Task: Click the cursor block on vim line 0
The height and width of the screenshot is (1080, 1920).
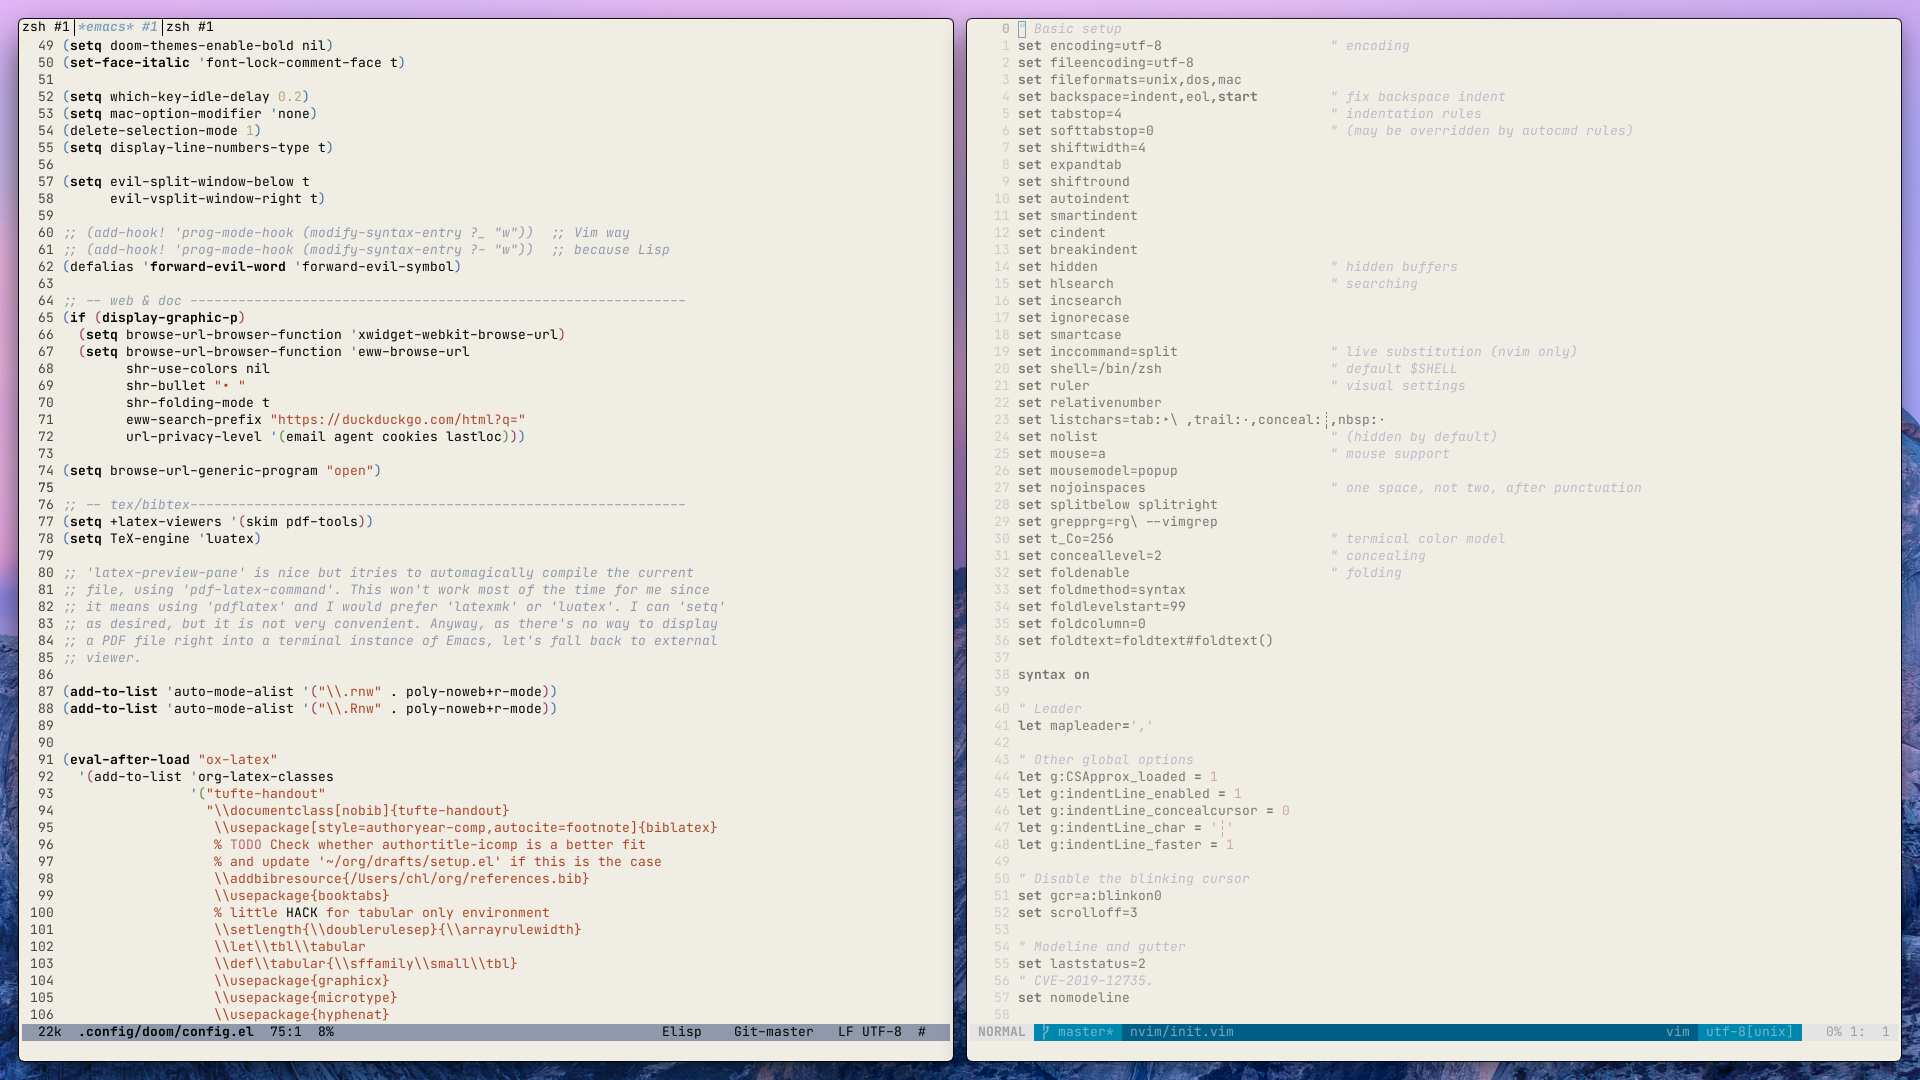Action: coord(1022,29)
